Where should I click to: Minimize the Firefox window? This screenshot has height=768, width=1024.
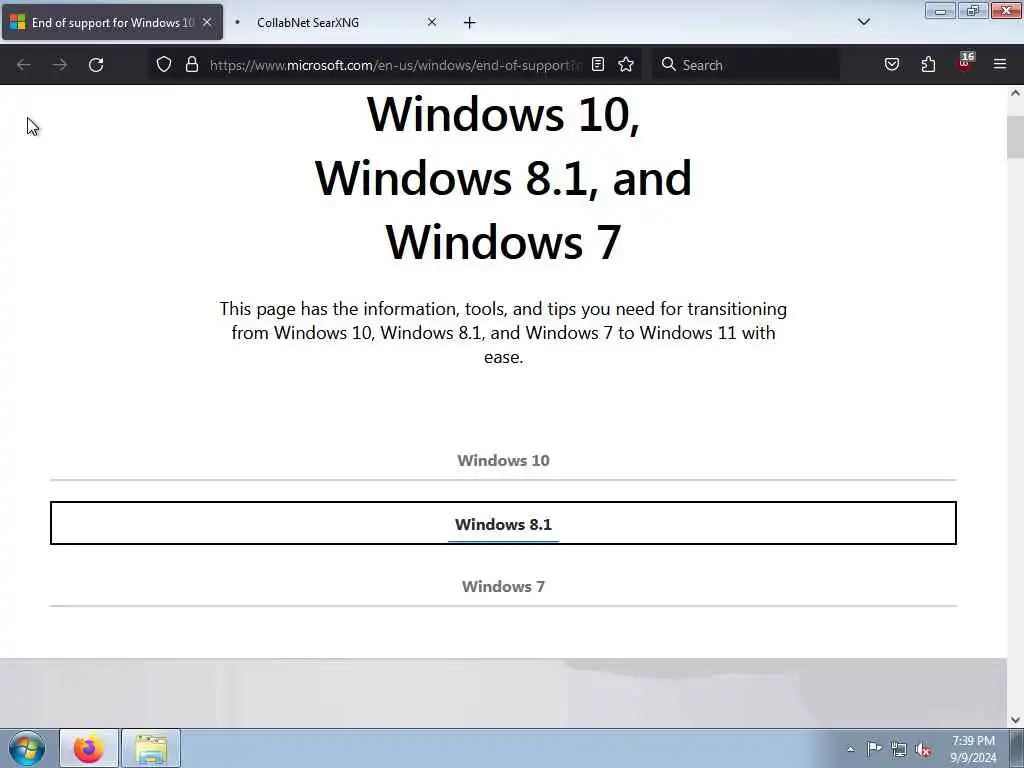(940, 11)
